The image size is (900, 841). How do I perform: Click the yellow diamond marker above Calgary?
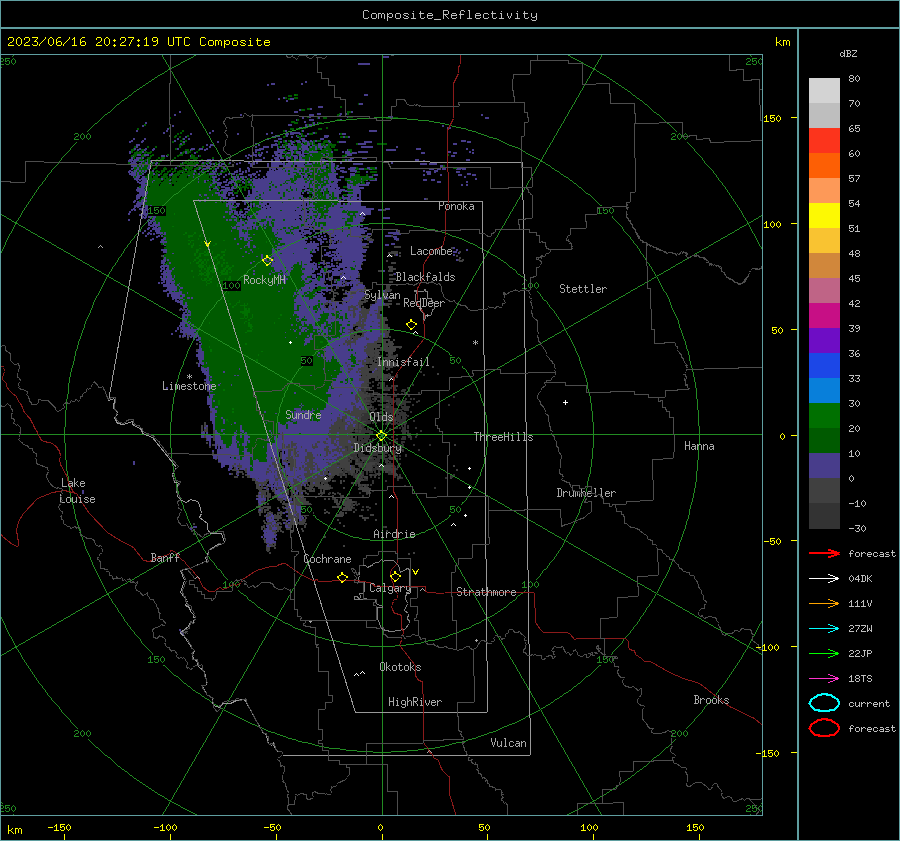395,576
